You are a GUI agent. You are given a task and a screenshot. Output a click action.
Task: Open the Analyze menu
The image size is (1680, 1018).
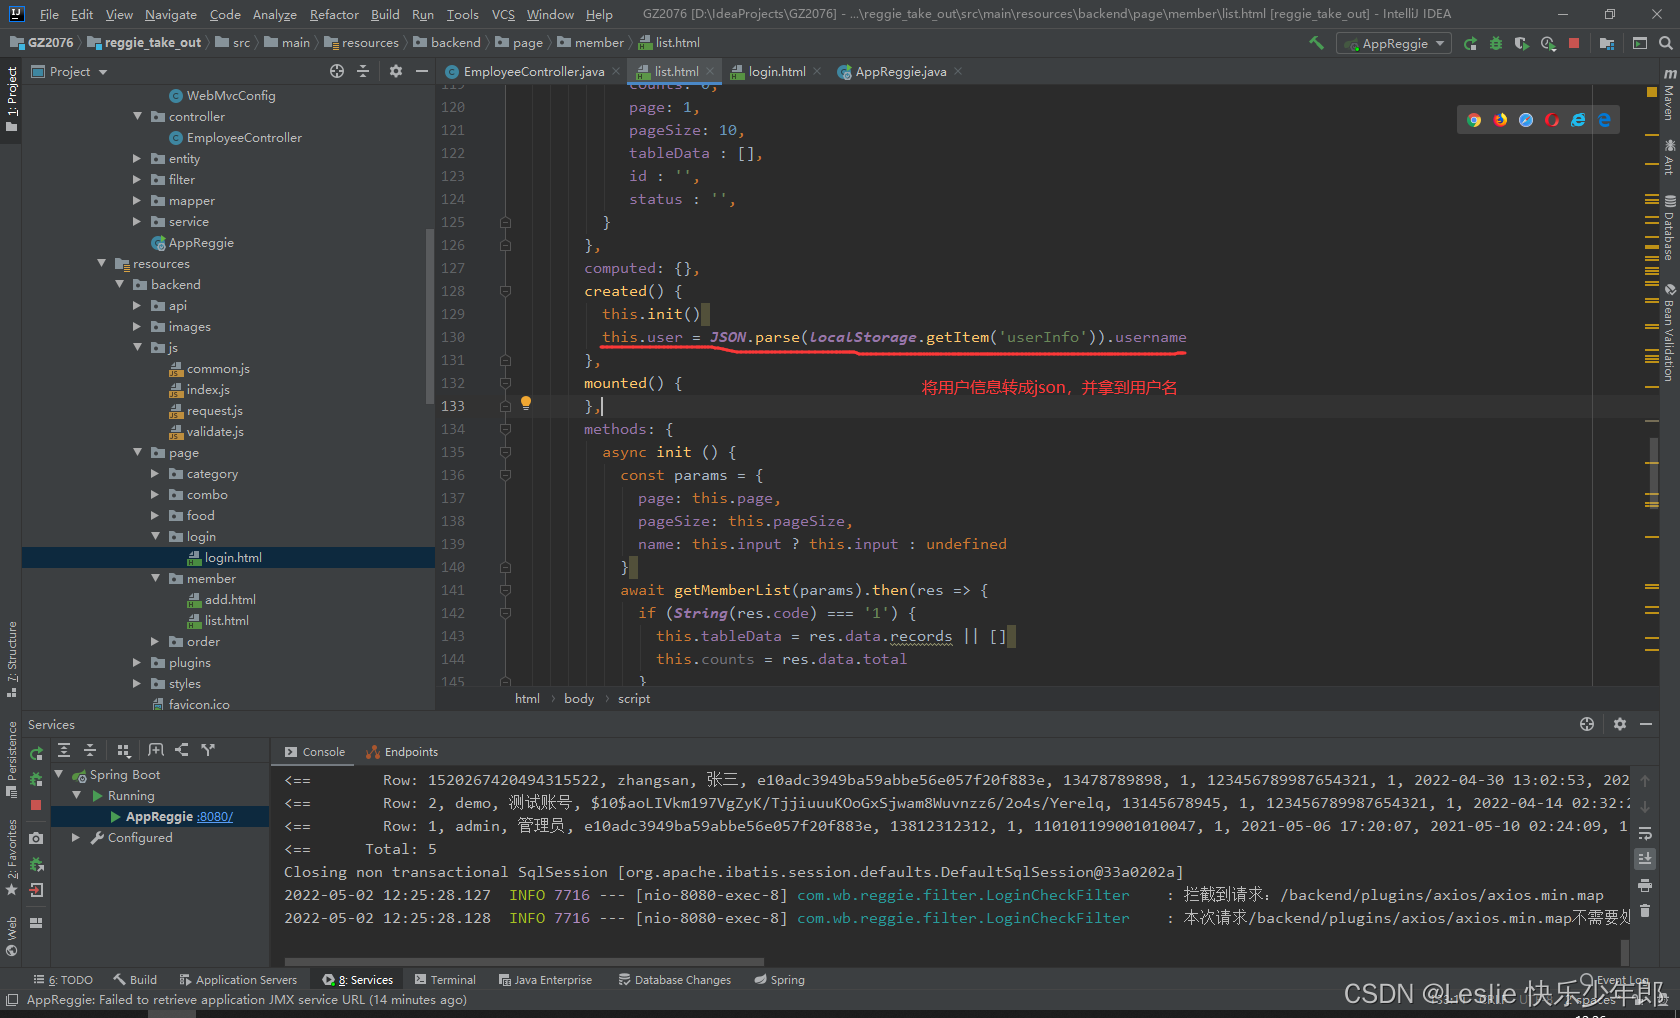tap(274, 14)
